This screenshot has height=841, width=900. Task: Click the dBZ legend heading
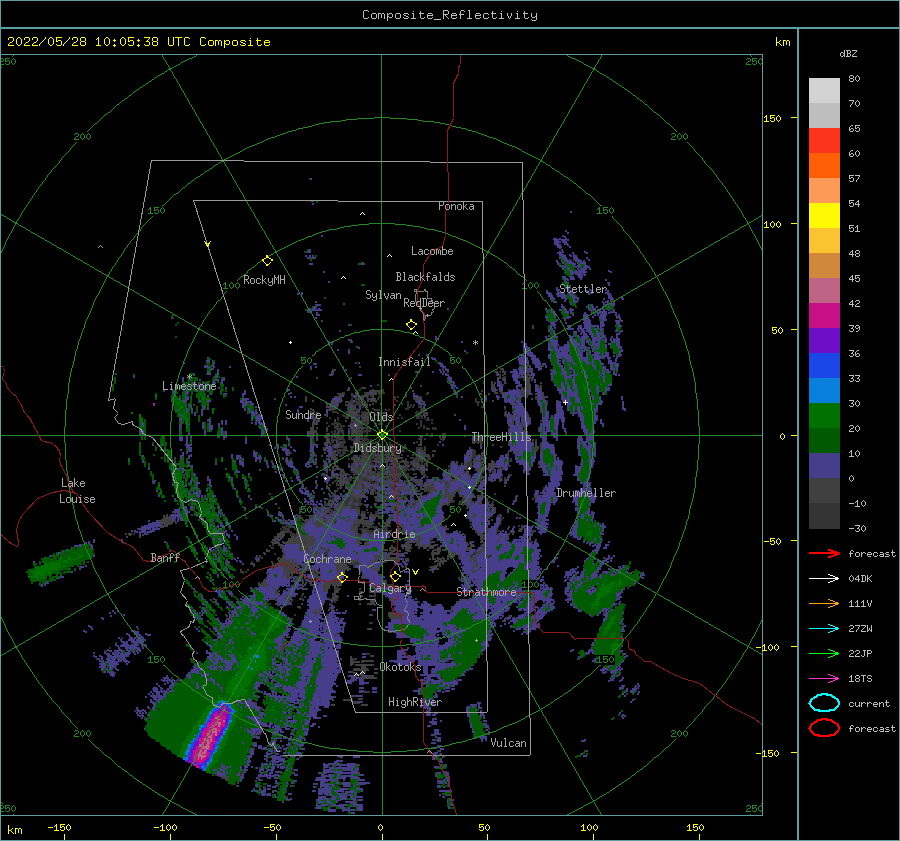[x=848, y=53]
